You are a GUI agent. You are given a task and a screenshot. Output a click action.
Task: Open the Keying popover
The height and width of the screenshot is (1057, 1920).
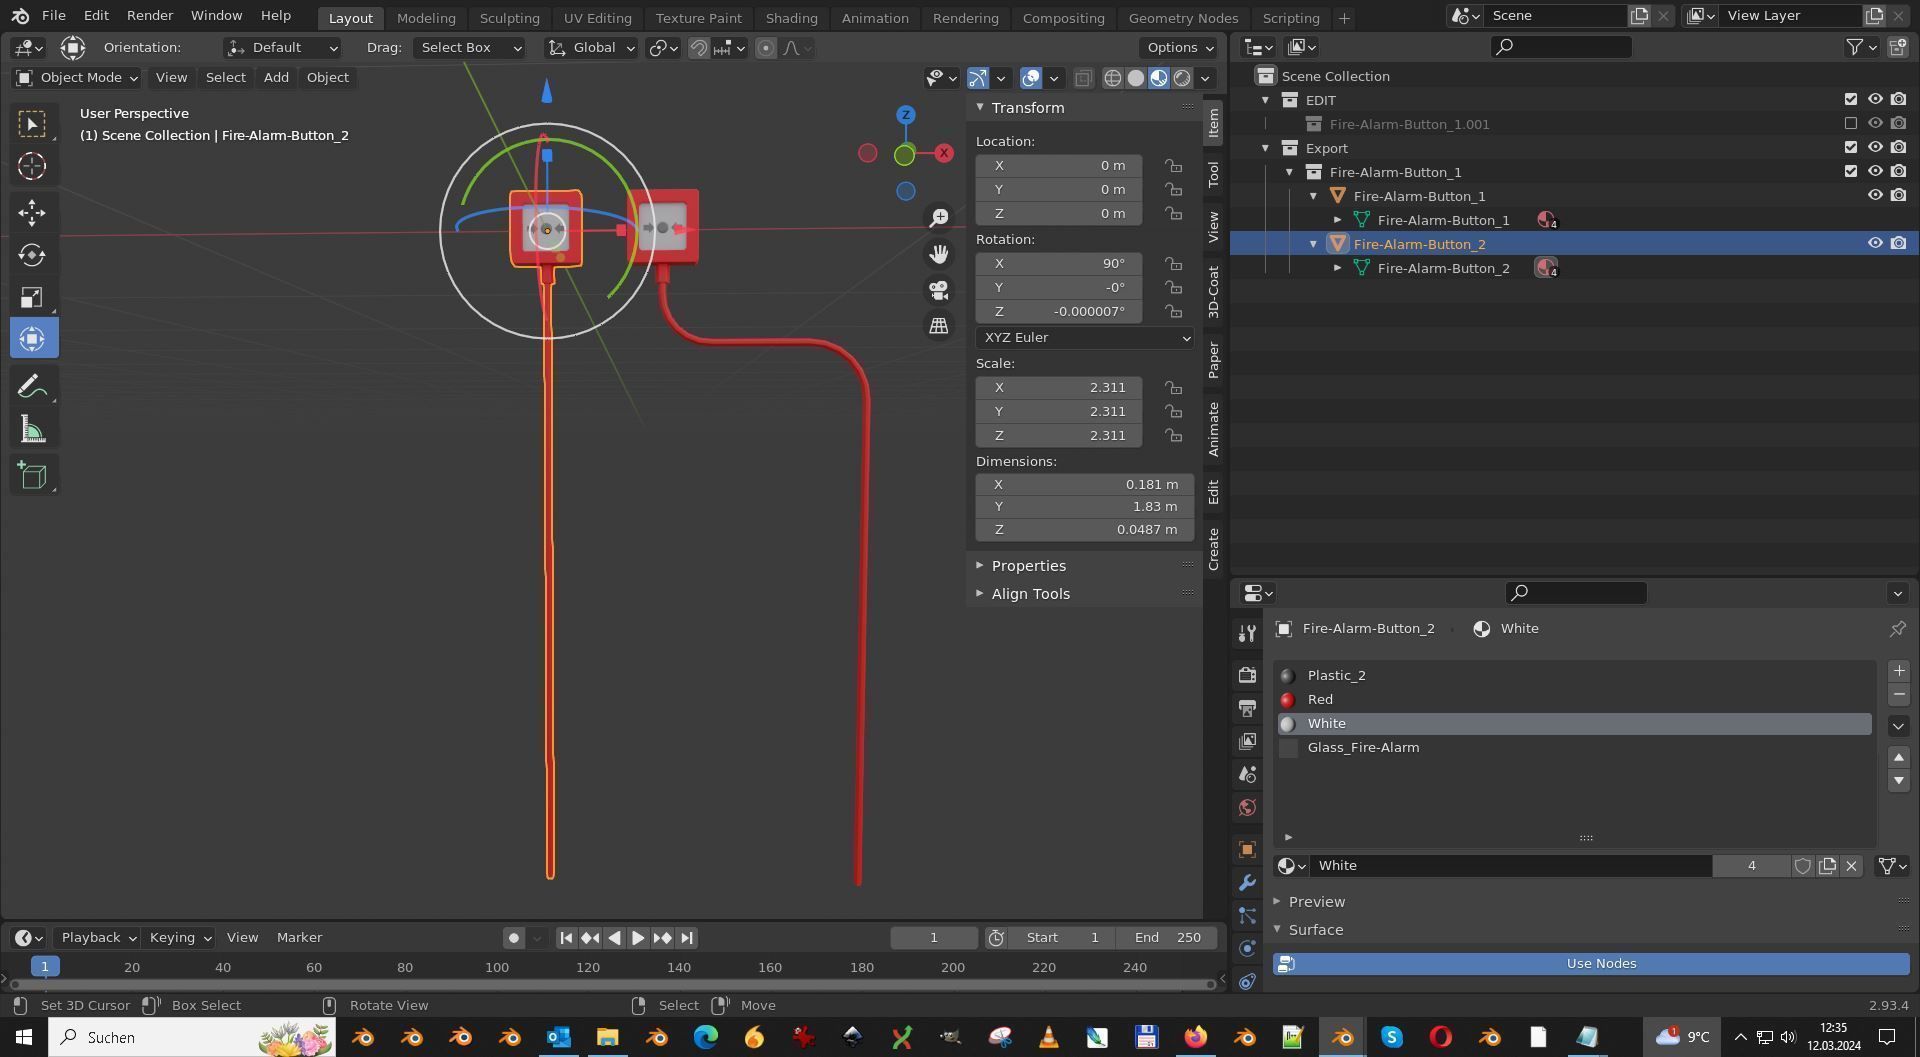coord(180,938)
